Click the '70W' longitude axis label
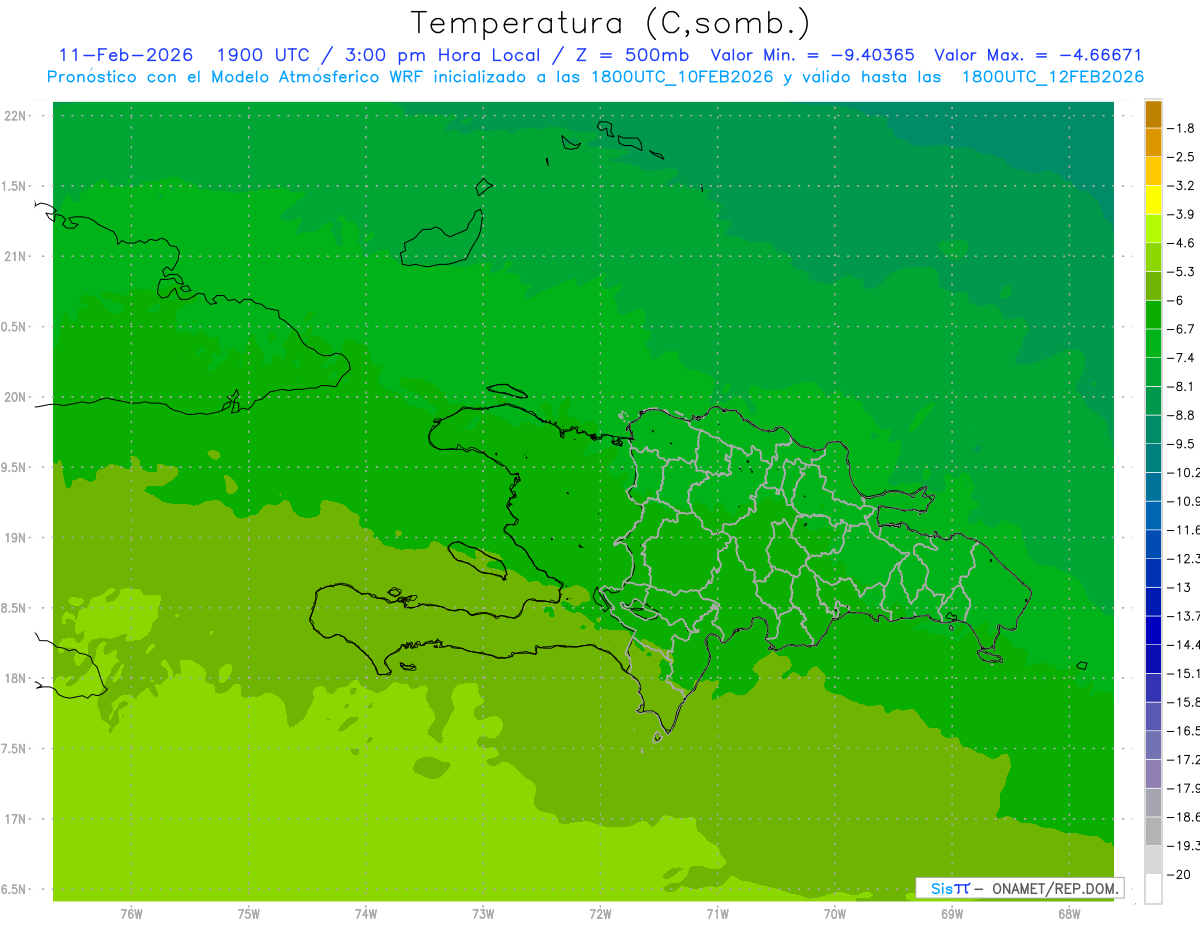The width and height of the screenshot is (1200, 927). coord(835,913)
